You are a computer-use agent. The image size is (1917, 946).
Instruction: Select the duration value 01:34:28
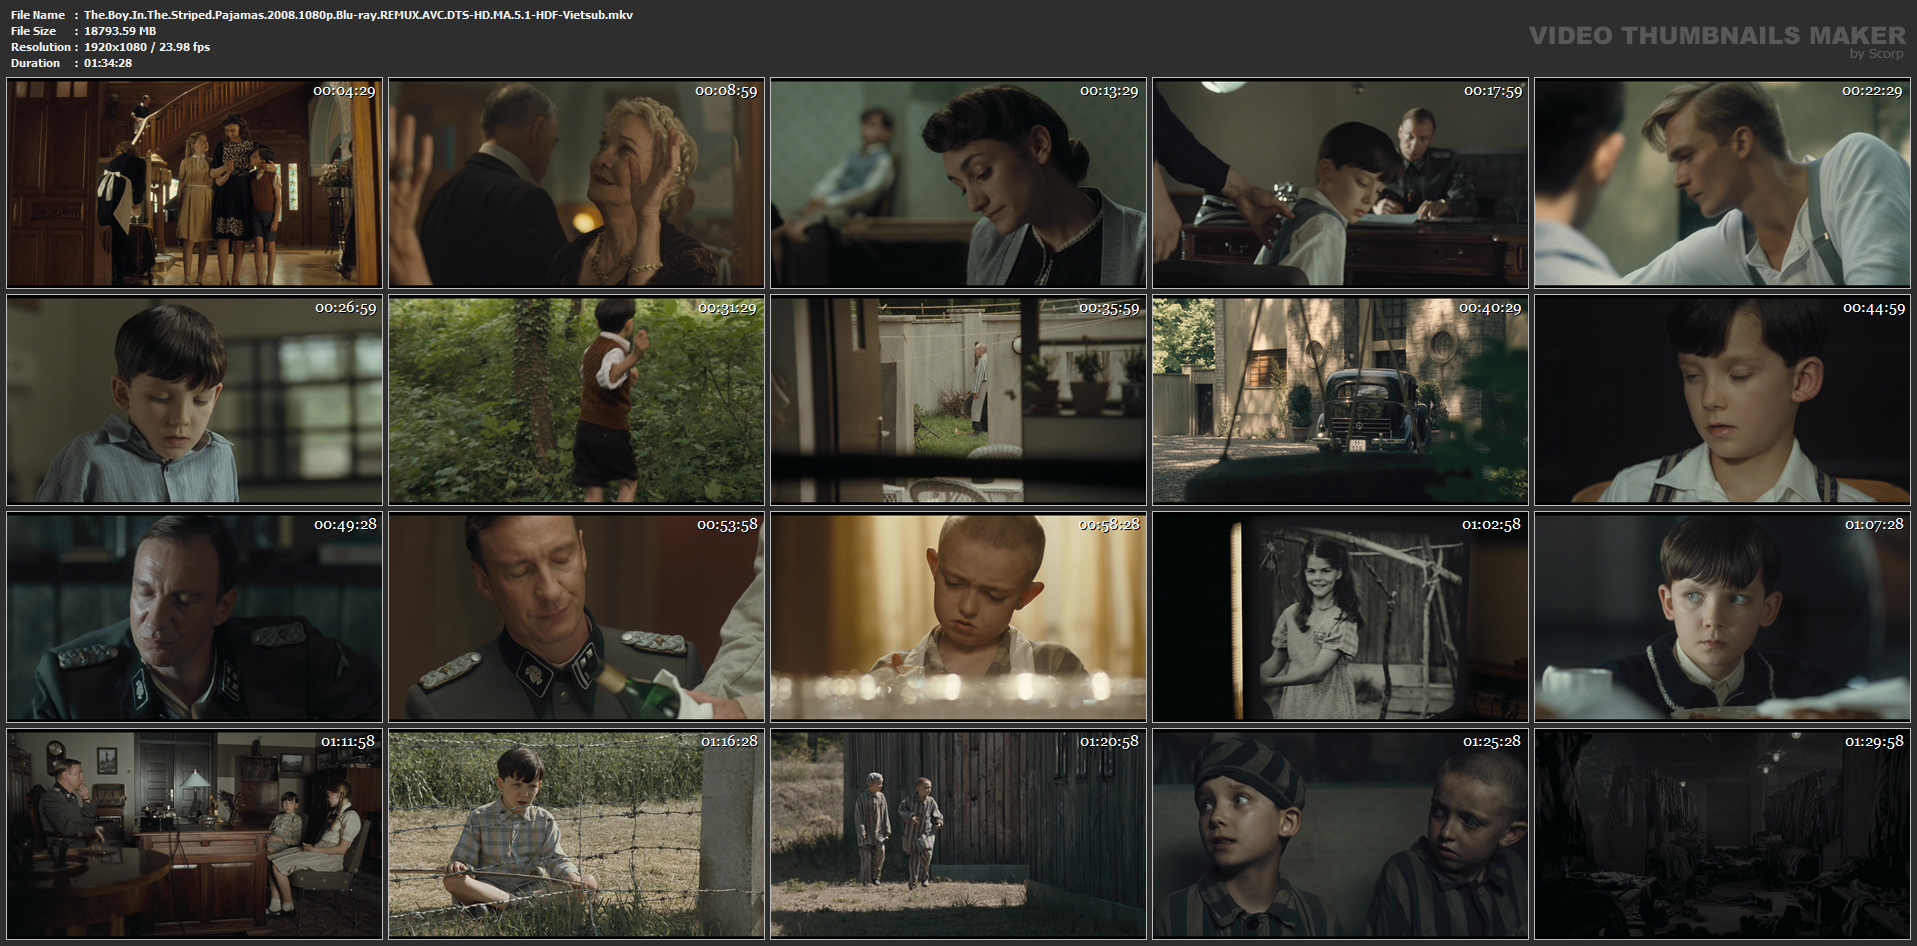[x=108, y=63]
